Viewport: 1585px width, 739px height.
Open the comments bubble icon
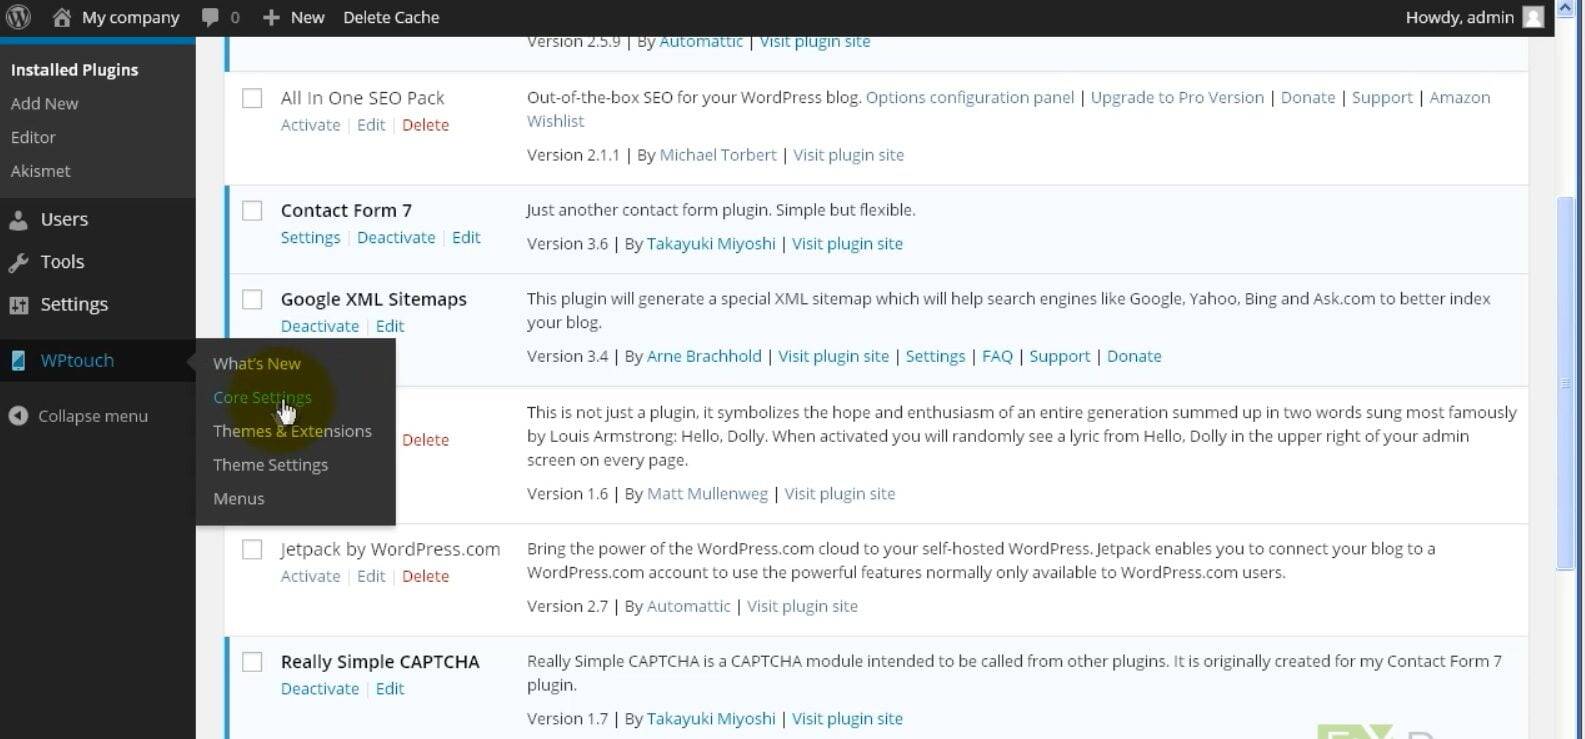point(210,17)
